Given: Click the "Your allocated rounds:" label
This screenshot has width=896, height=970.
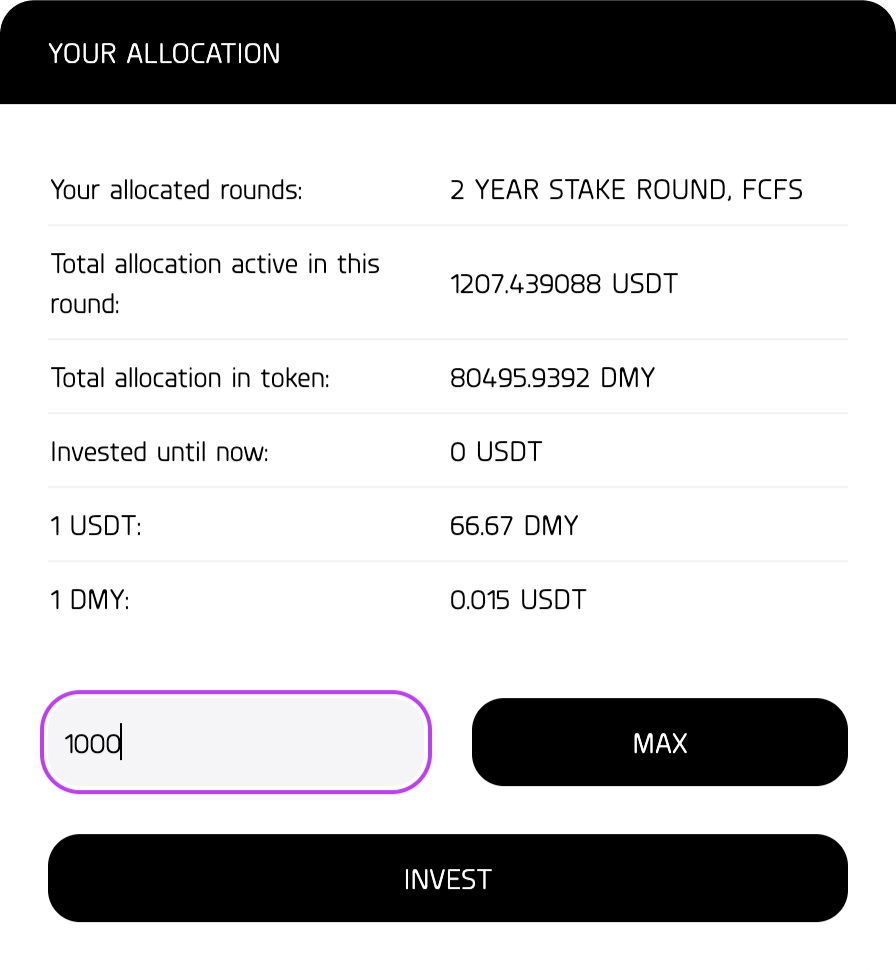Looking at the screenshot, I should [176, 189].
